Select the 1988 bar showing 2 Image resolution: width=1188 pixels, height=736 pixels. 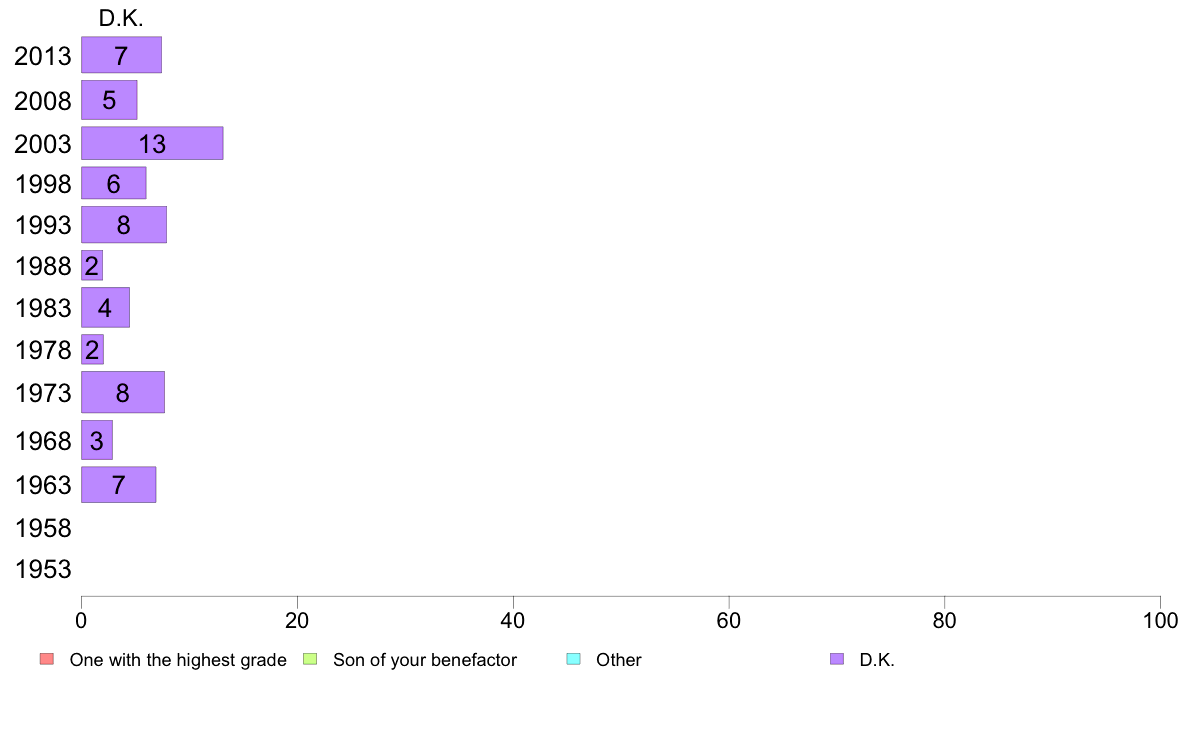click(92, 265)
